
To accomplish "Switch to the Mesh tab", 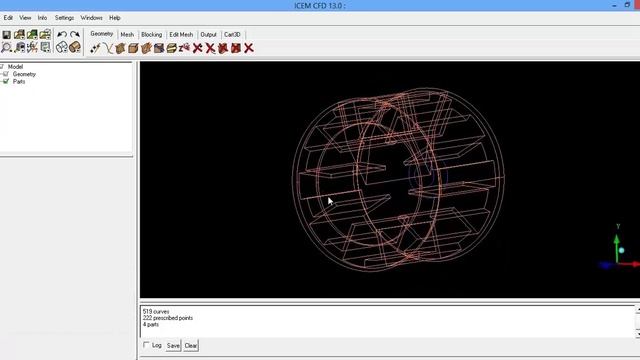I will pyautogui.click(x=127, y=35).
